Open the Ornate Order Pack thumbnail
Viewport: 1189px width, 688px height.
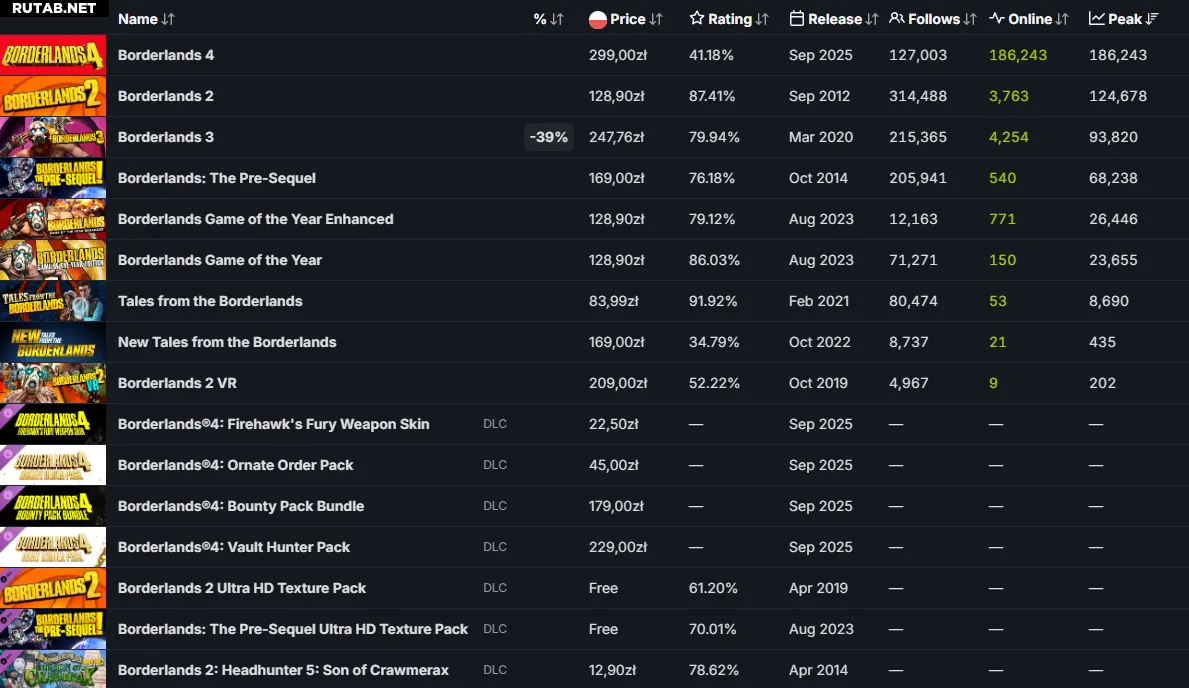(x=53, y=464)
